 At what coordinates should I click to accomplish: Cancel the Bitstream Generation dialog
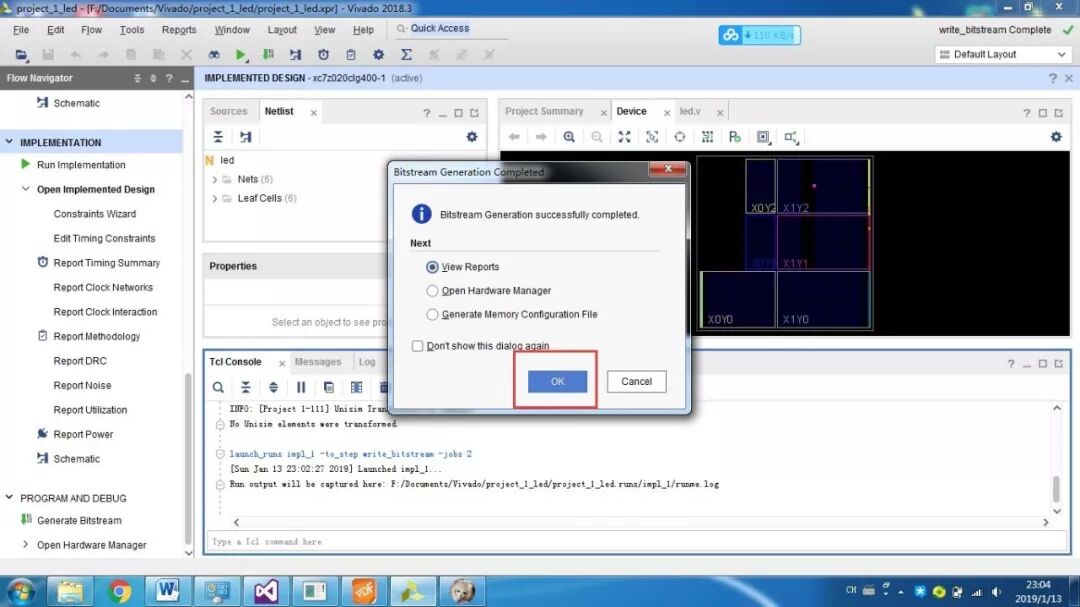coord(636,381)
